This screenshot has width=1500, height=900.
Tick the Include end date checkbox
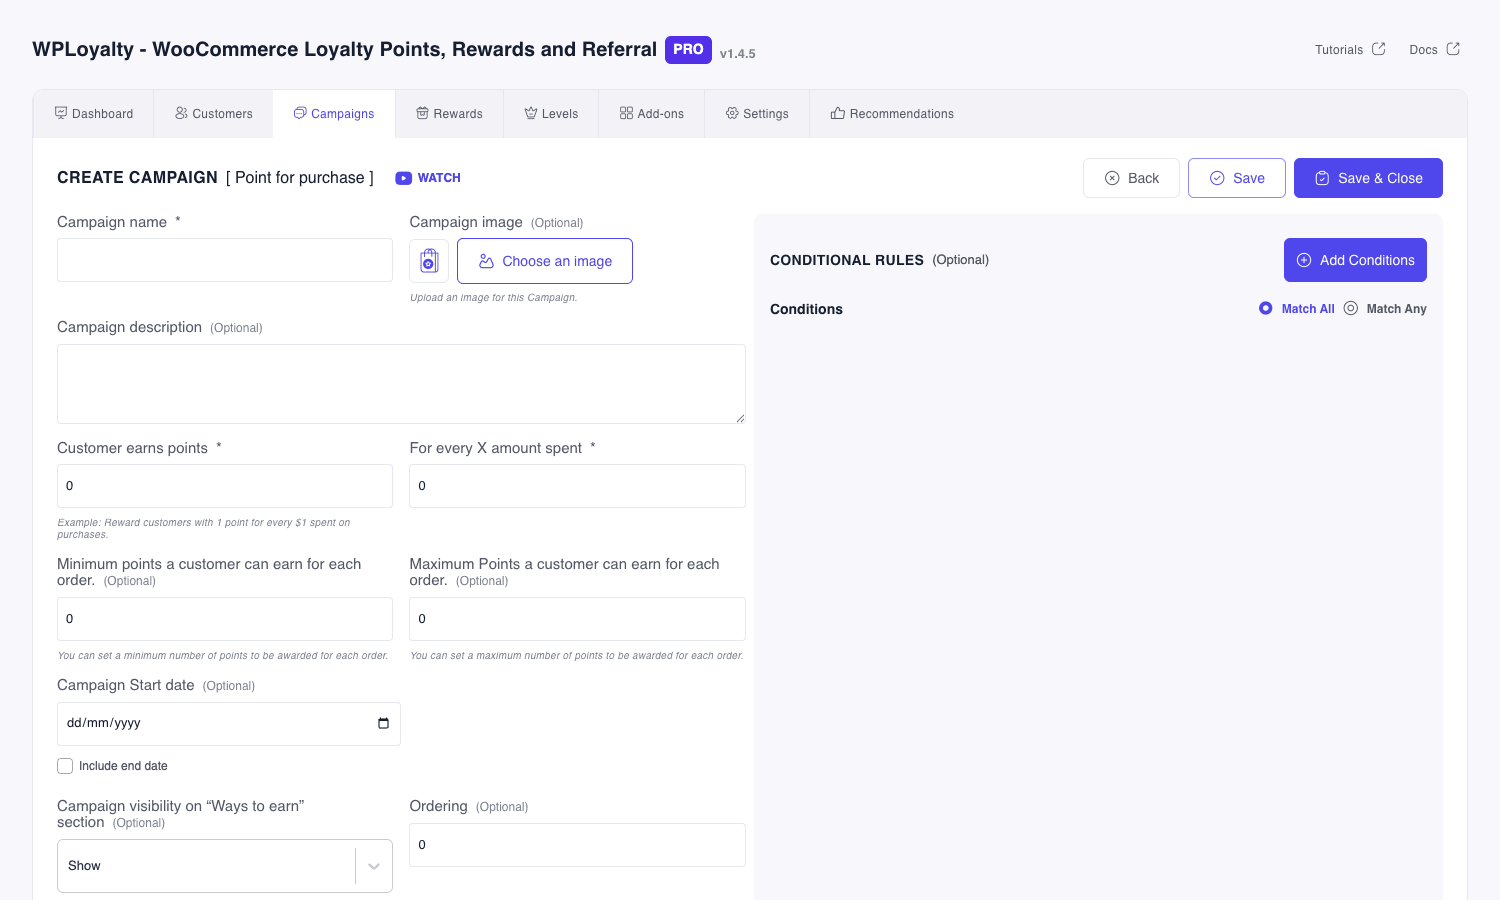tap(65, 766)
